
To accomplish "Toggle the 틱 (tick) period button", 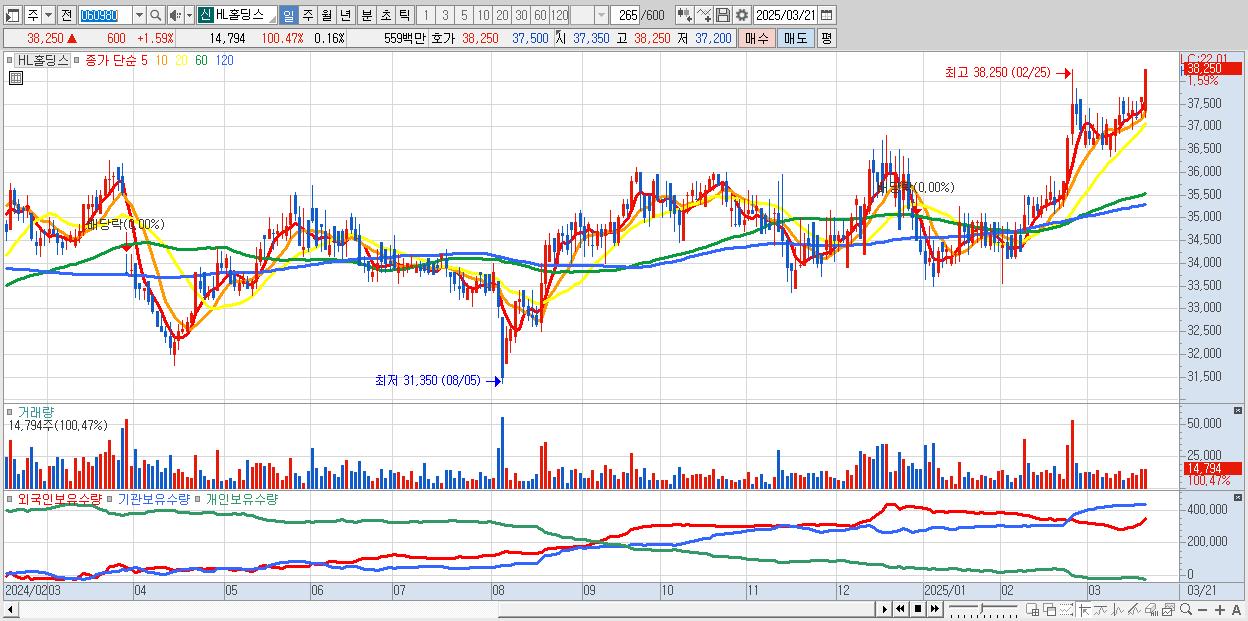I will (x=404, y=15).
